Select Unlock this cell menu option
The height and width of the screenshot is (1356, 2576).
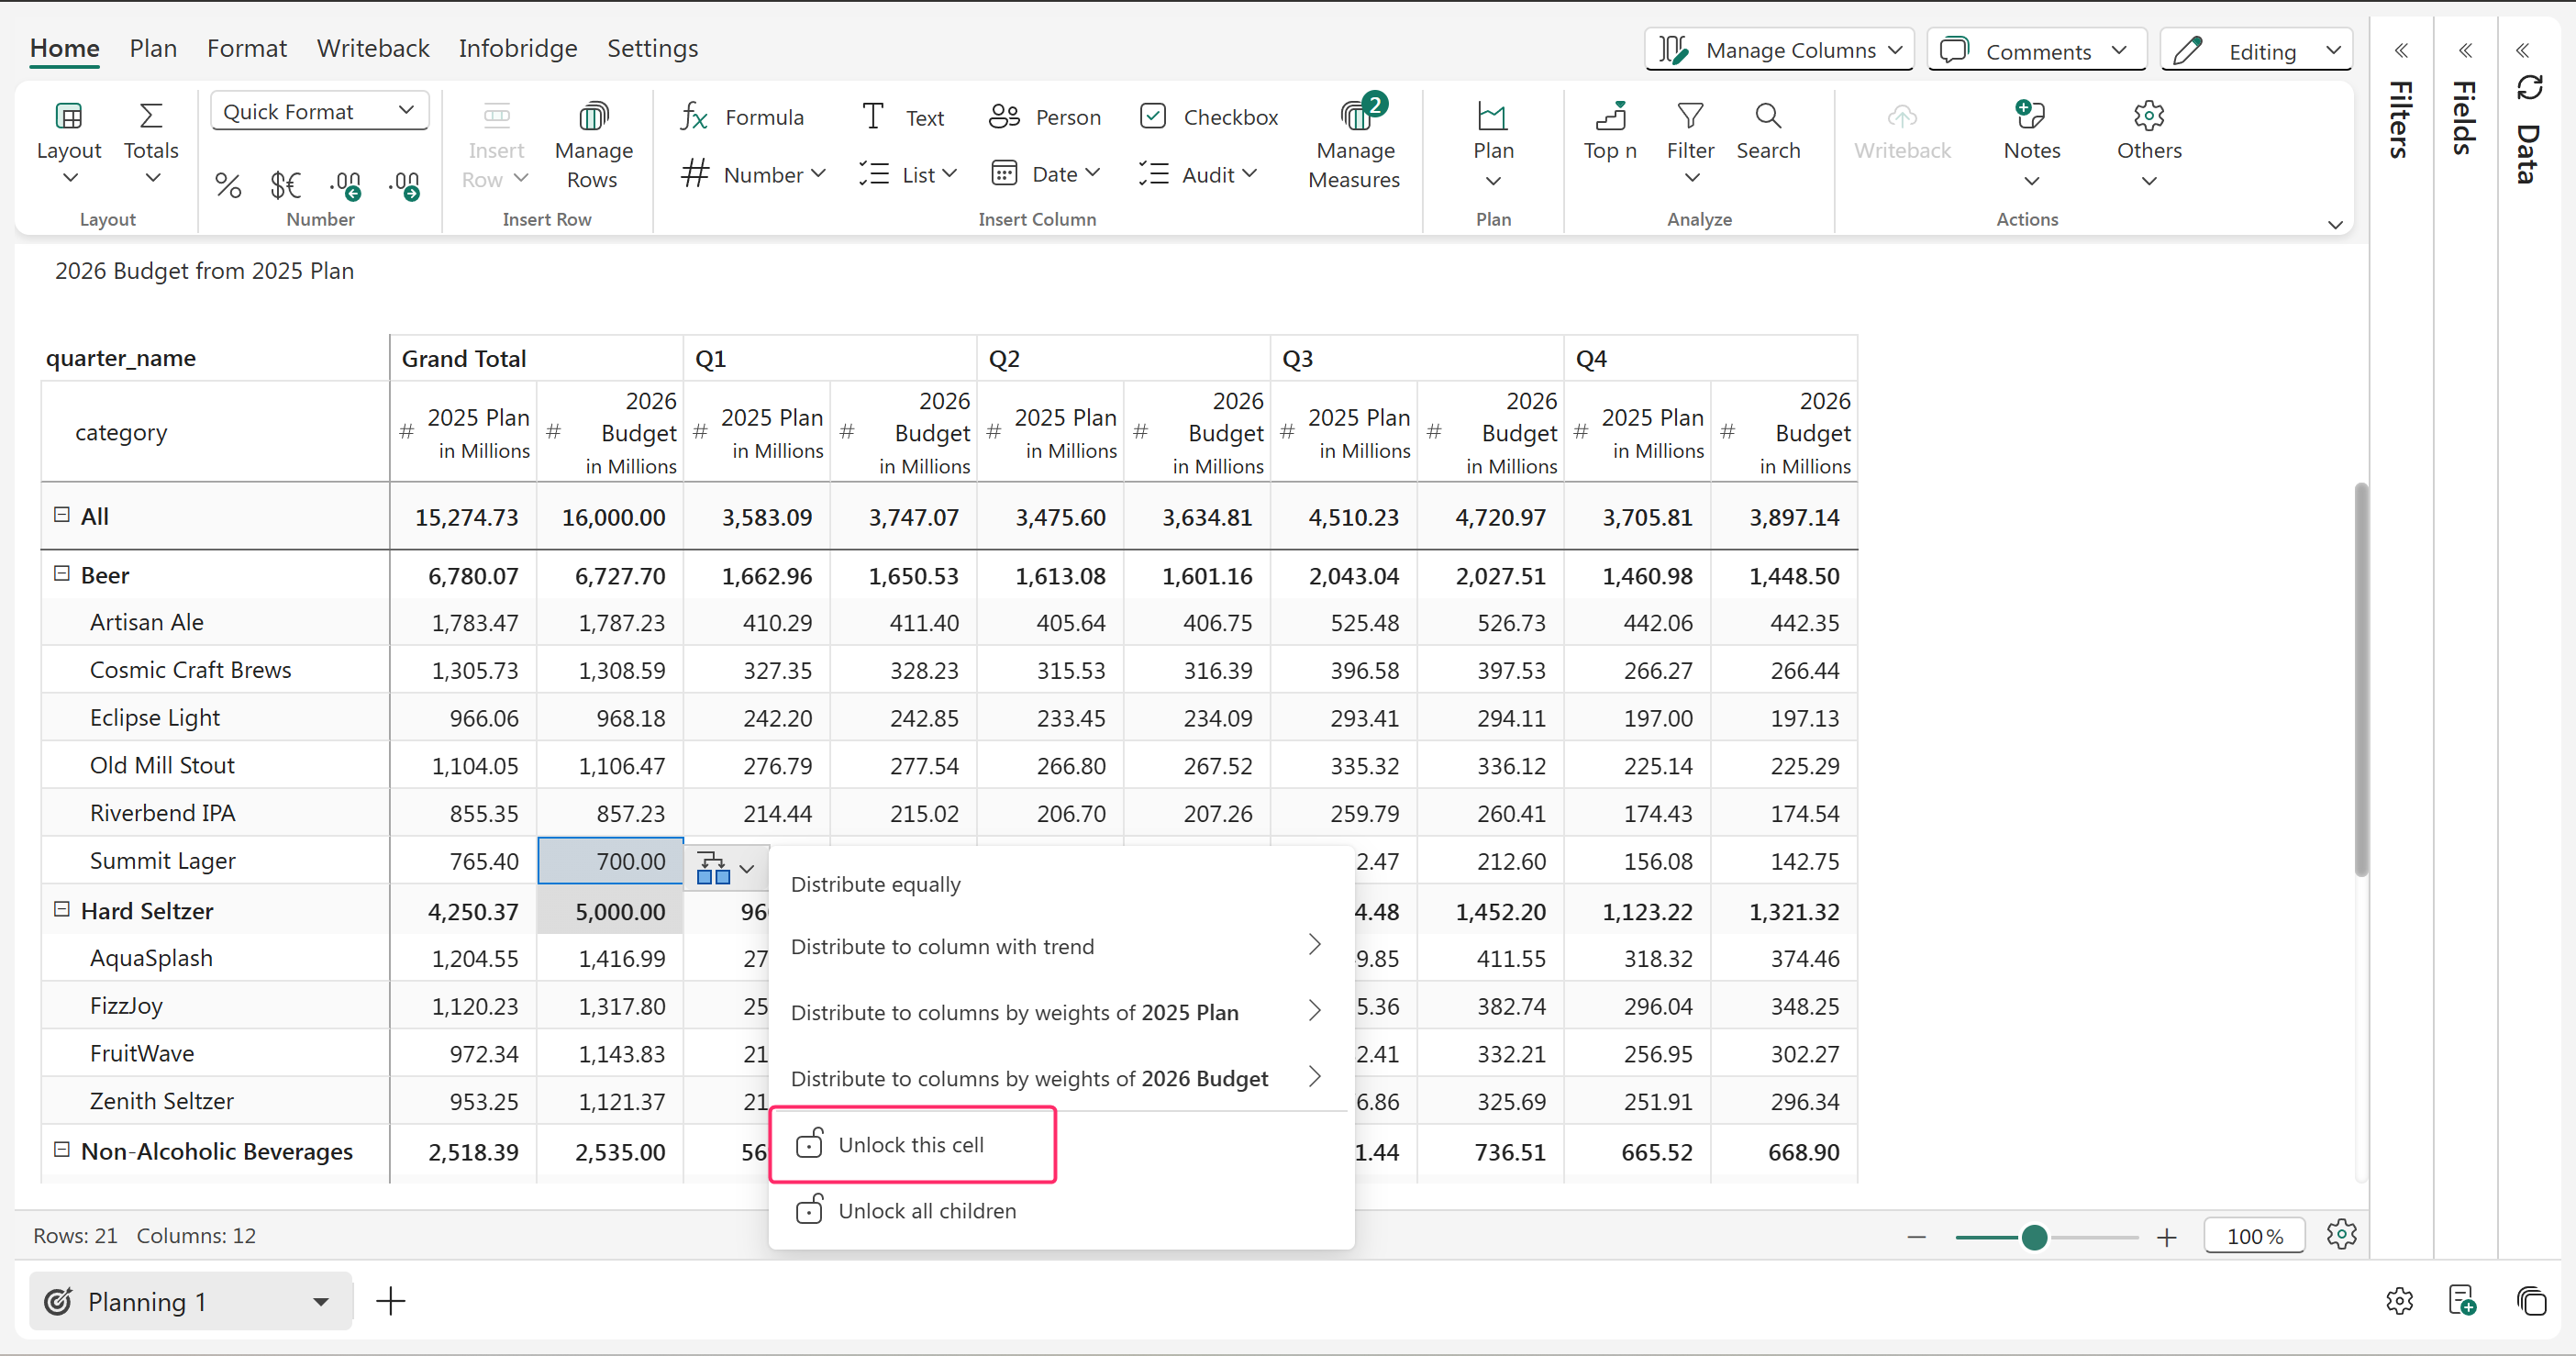[911, 1144]
